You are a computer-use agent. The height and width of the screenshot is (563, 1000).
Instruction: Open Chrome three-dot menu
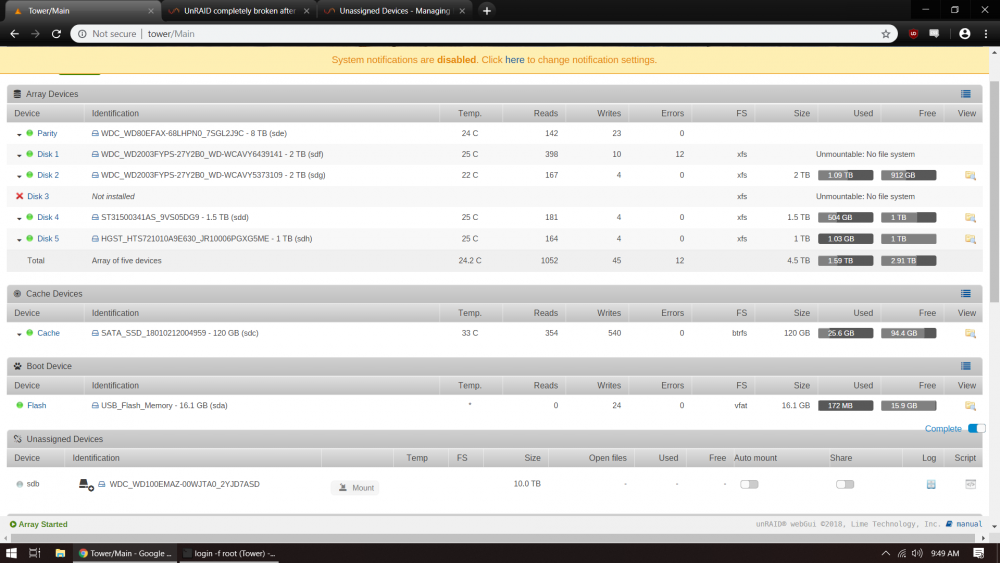(x=985, y=34)
